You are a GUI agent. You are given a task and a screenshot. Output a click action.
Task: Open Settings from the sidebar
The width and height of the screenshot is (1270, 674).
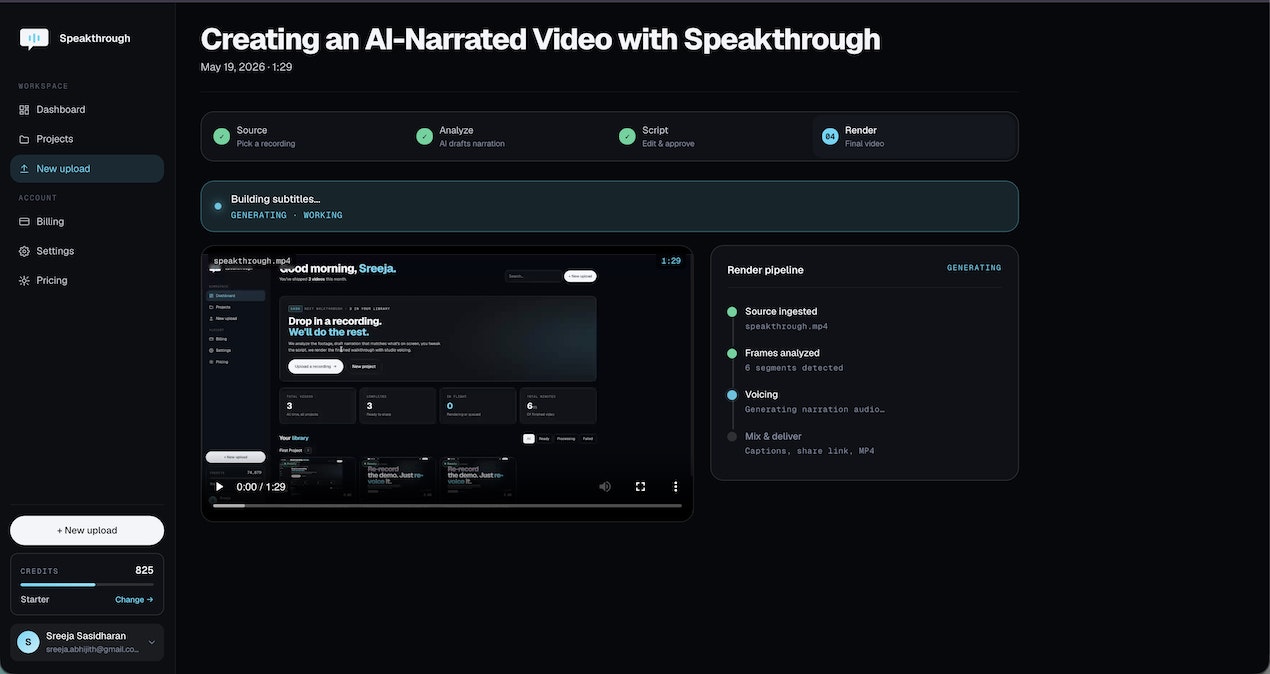coord(87,251)
